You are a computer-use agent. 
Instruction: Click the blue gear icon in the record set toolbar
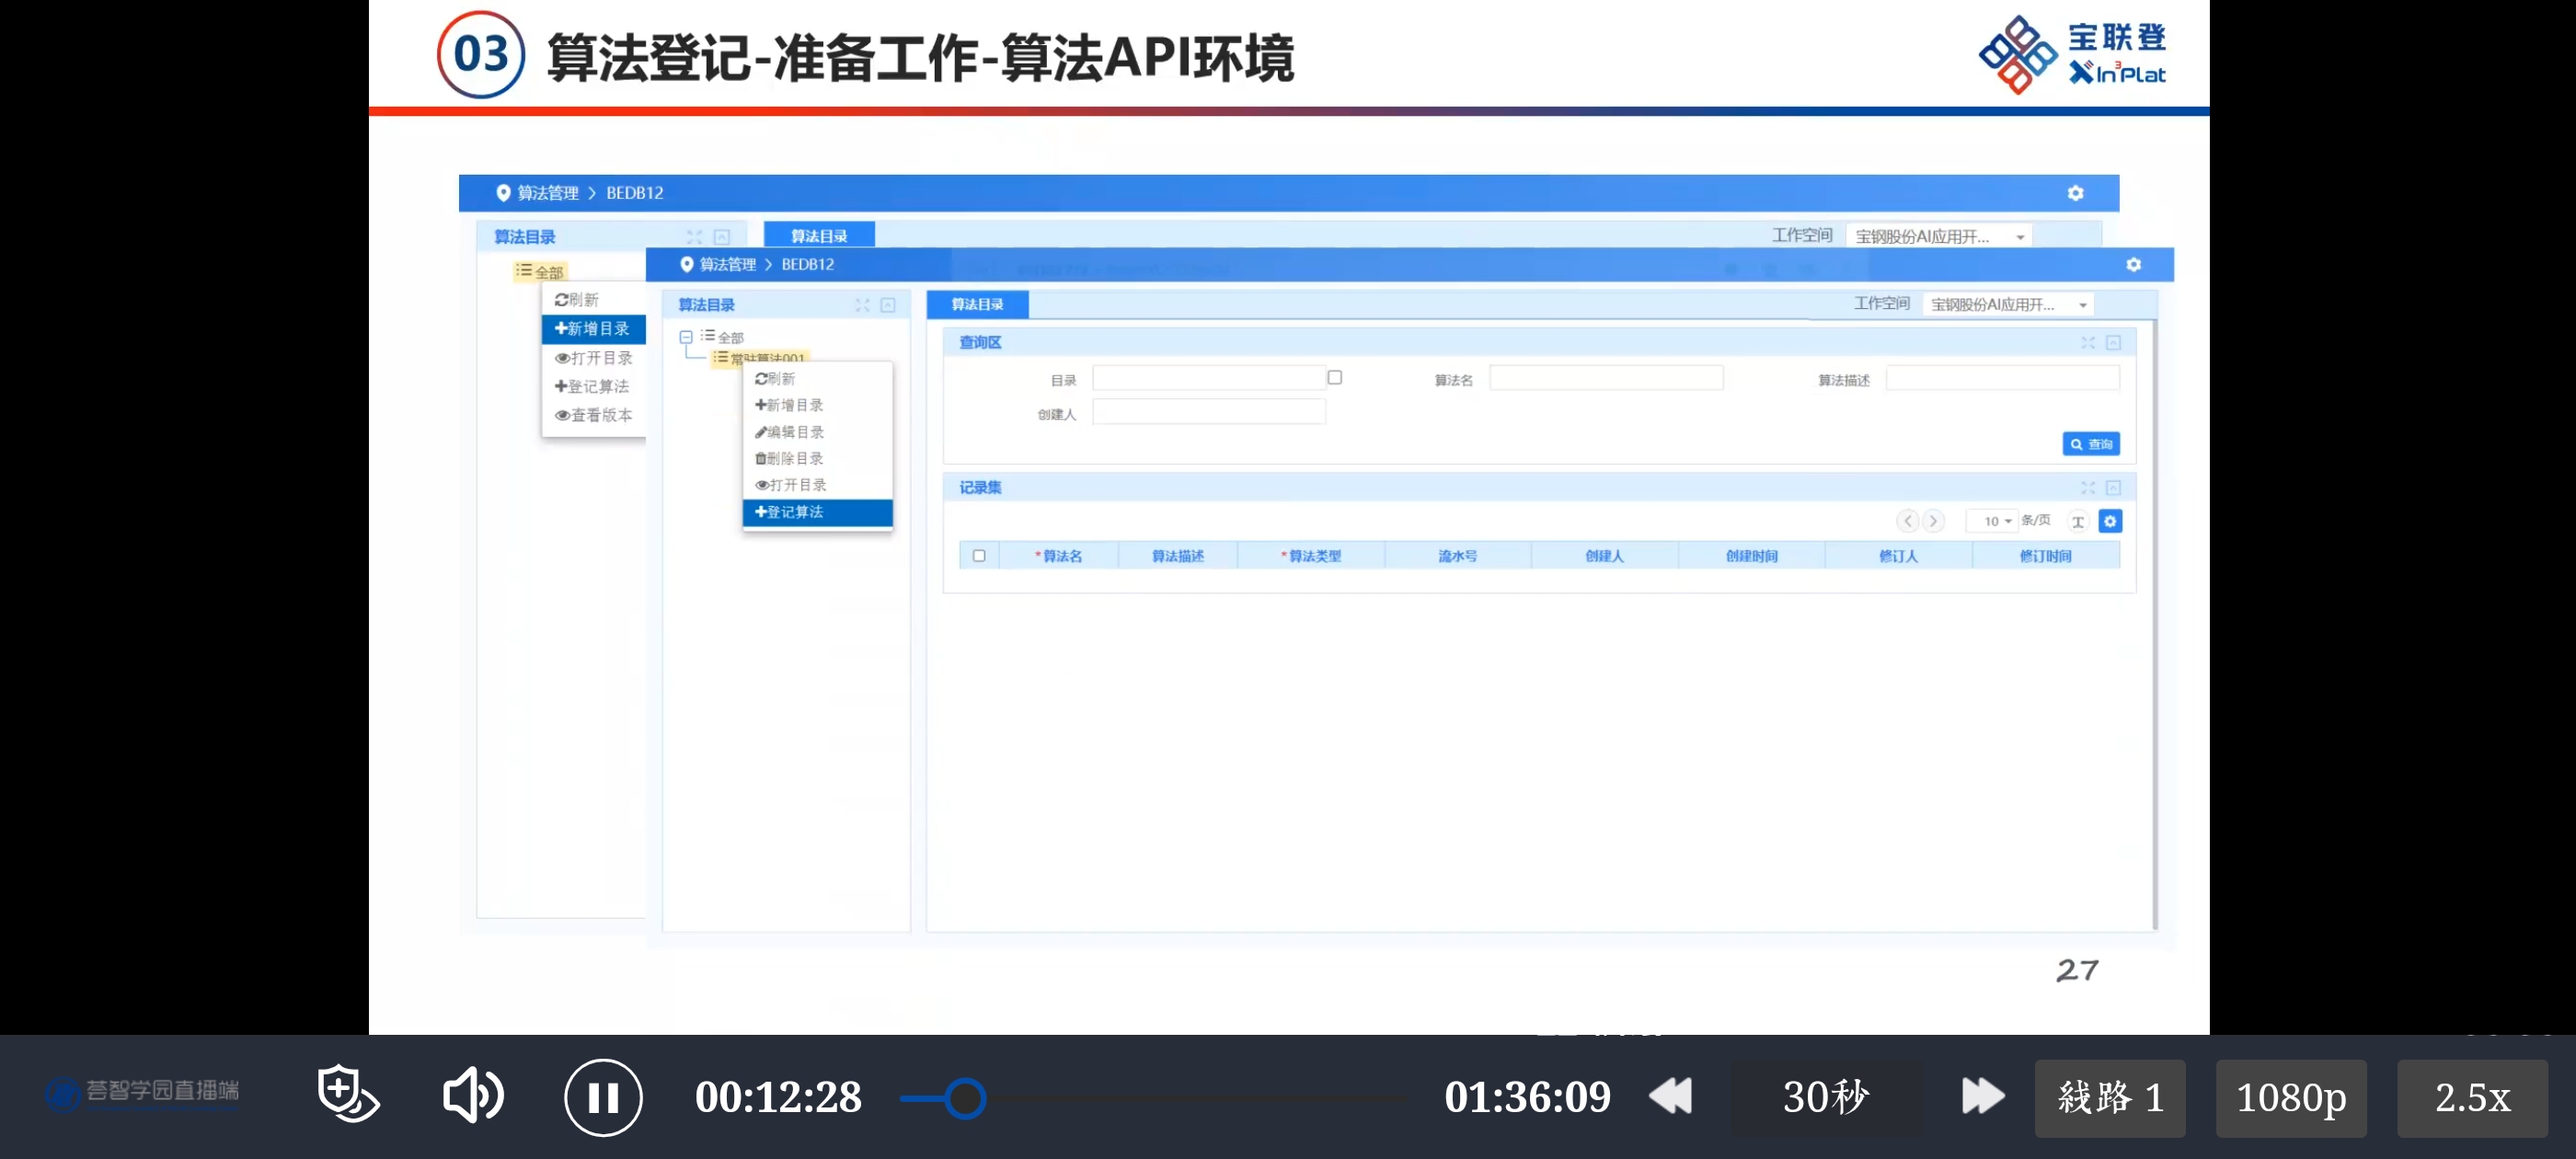point(2110,521)
